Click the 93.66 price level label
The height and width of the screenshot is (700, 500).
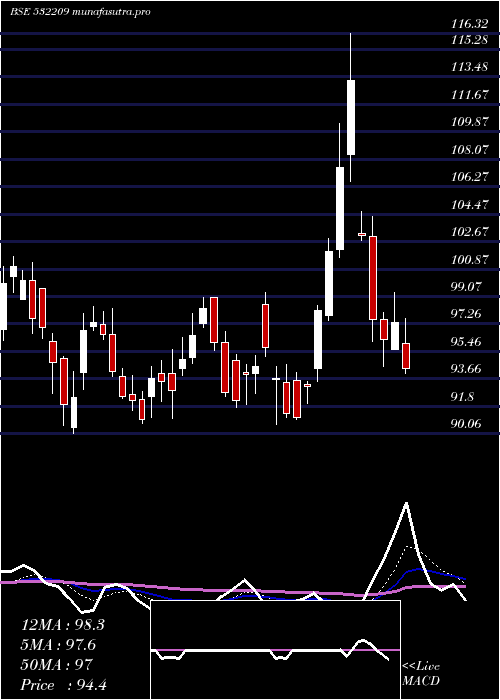click(x=467, y=369)
